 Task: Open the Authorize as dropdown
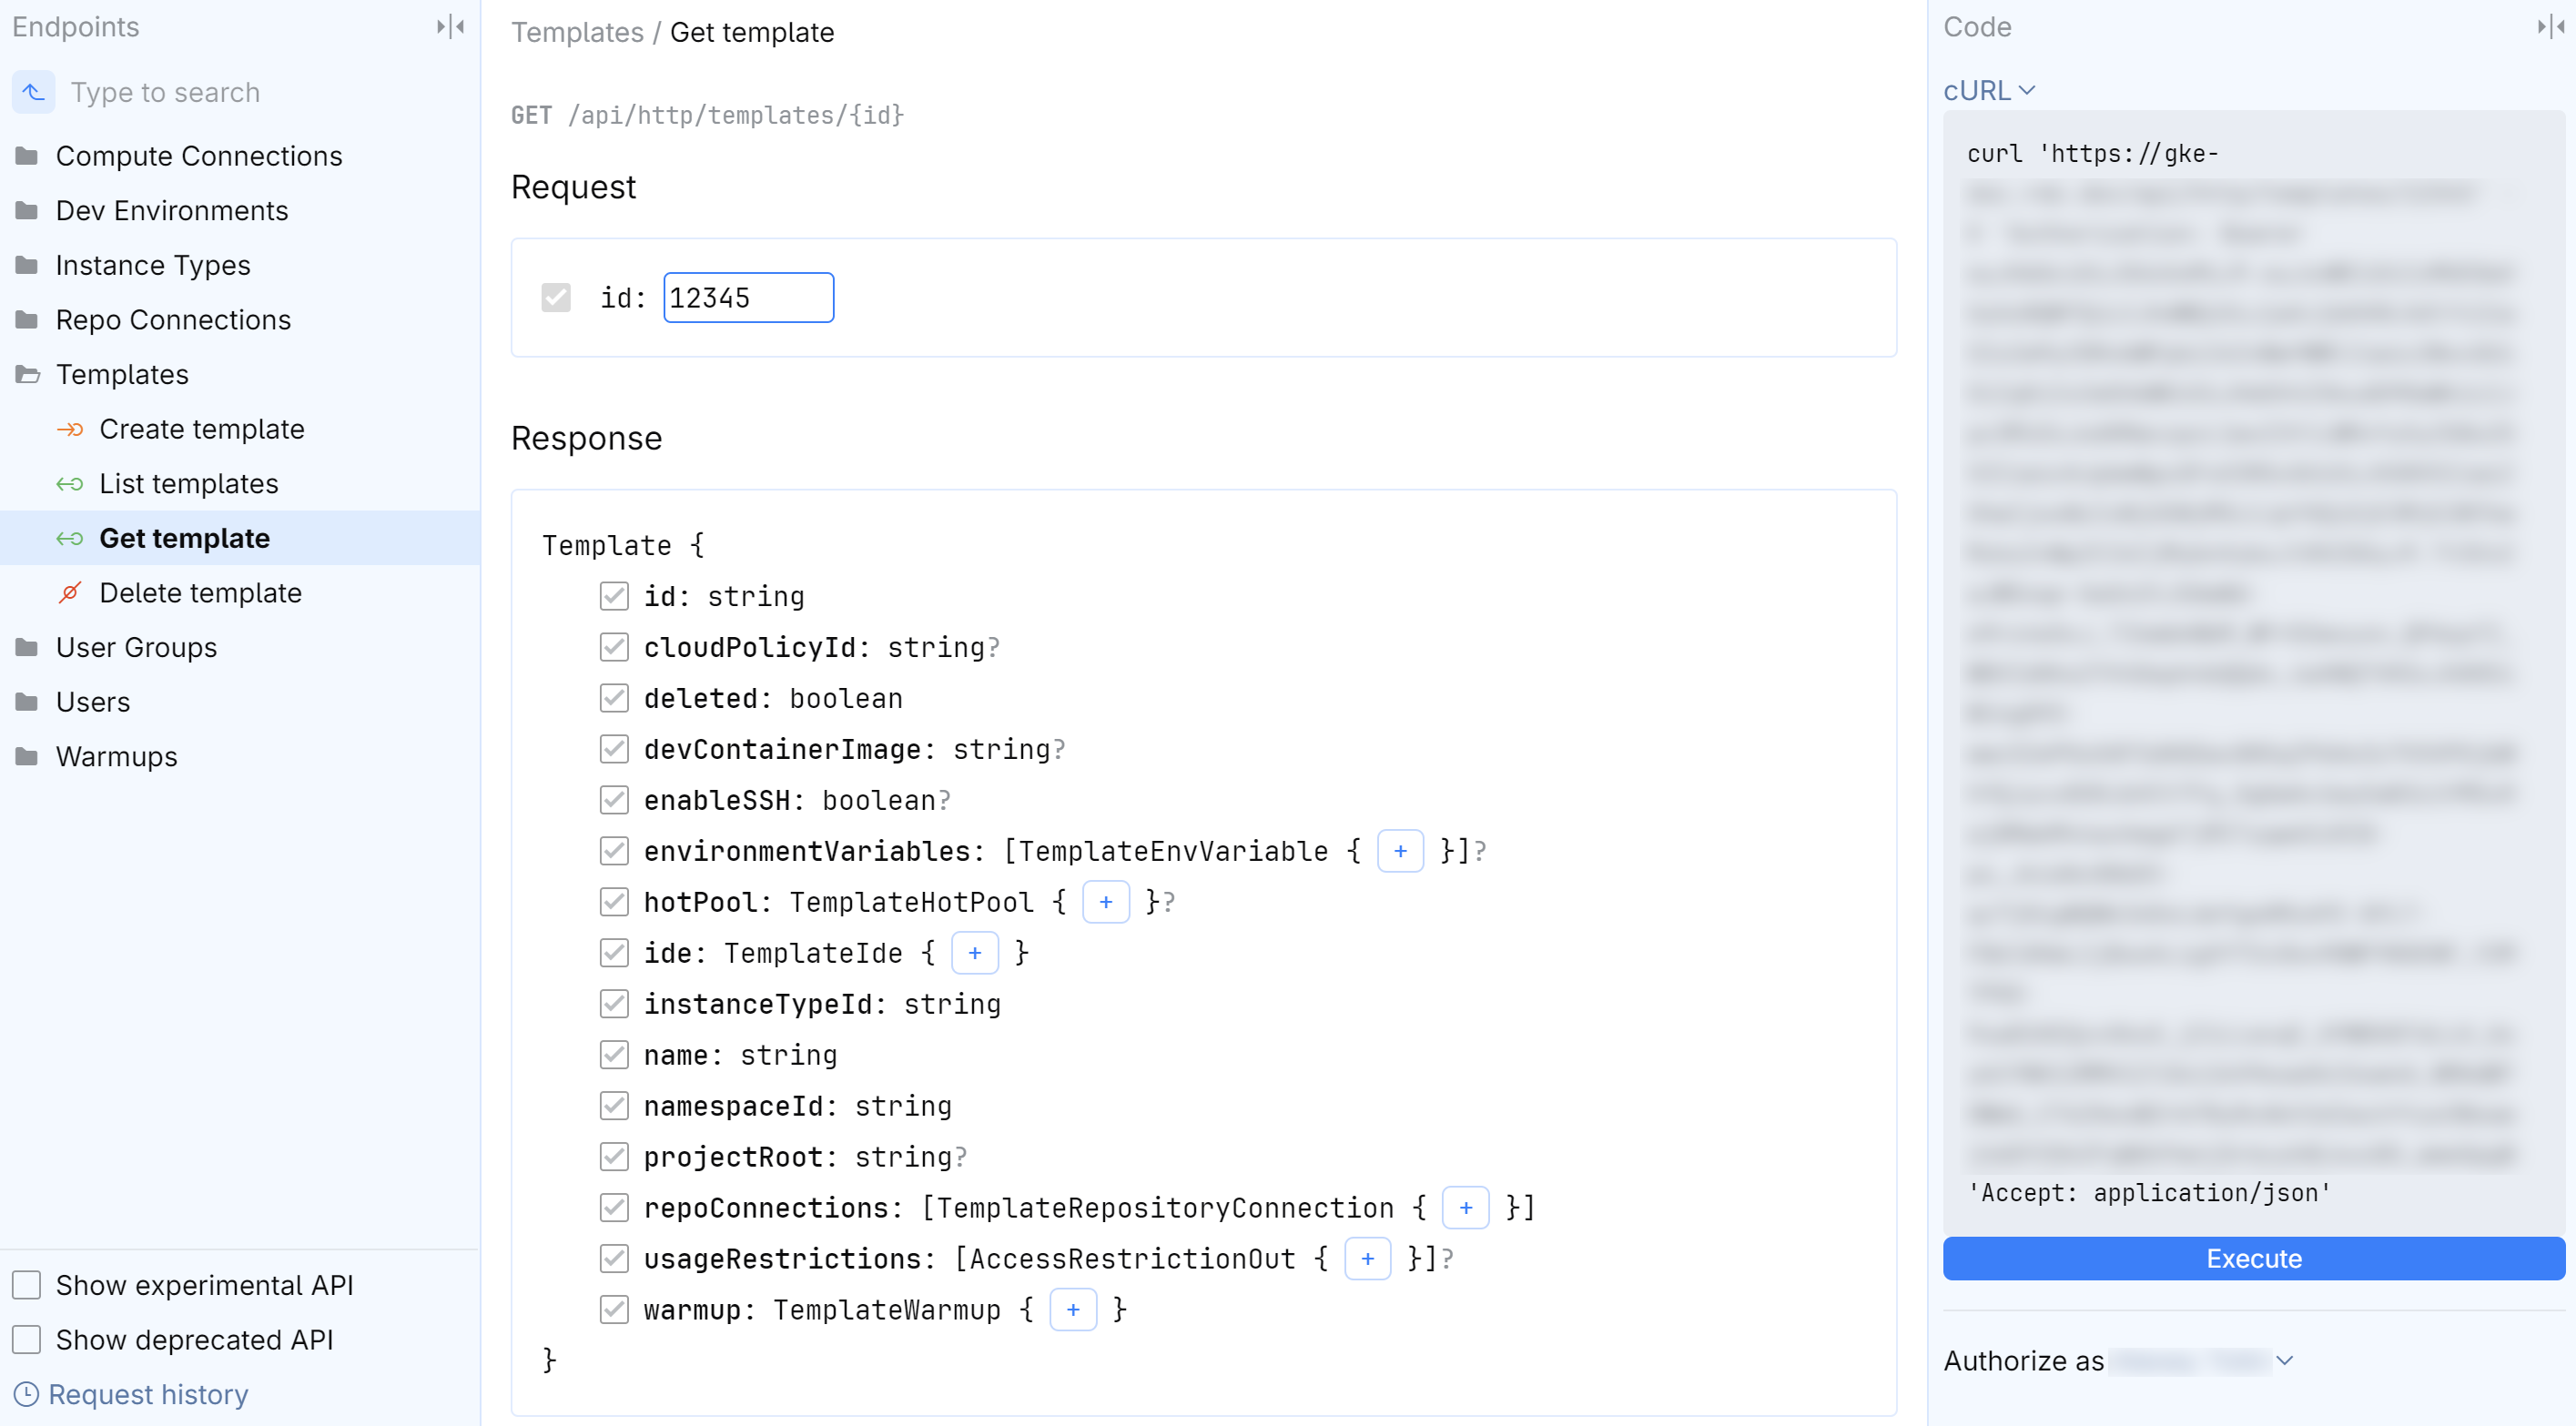point(2285,1360)
